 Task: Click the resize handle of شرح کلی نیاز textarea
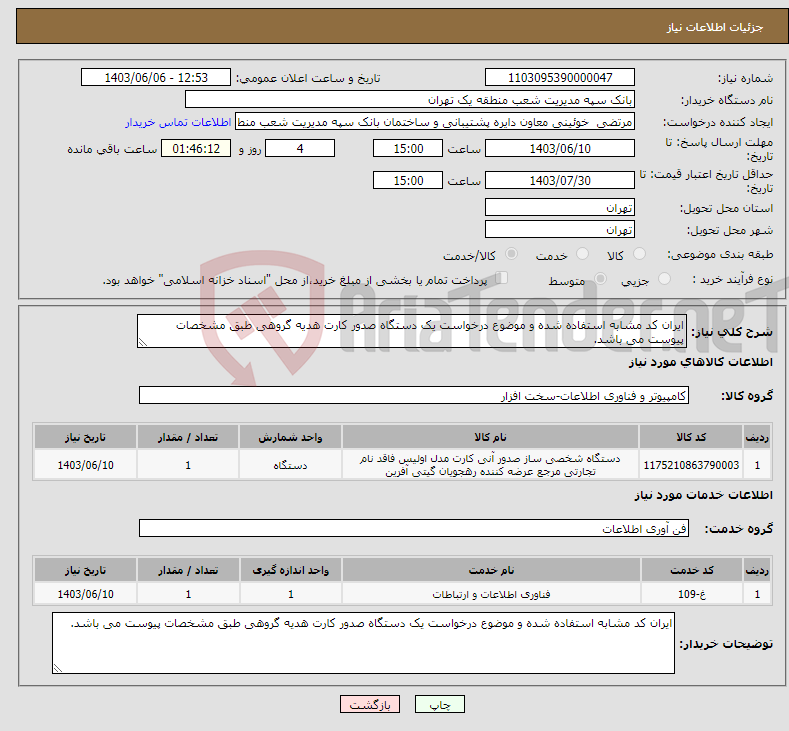(x=142, y=343)
